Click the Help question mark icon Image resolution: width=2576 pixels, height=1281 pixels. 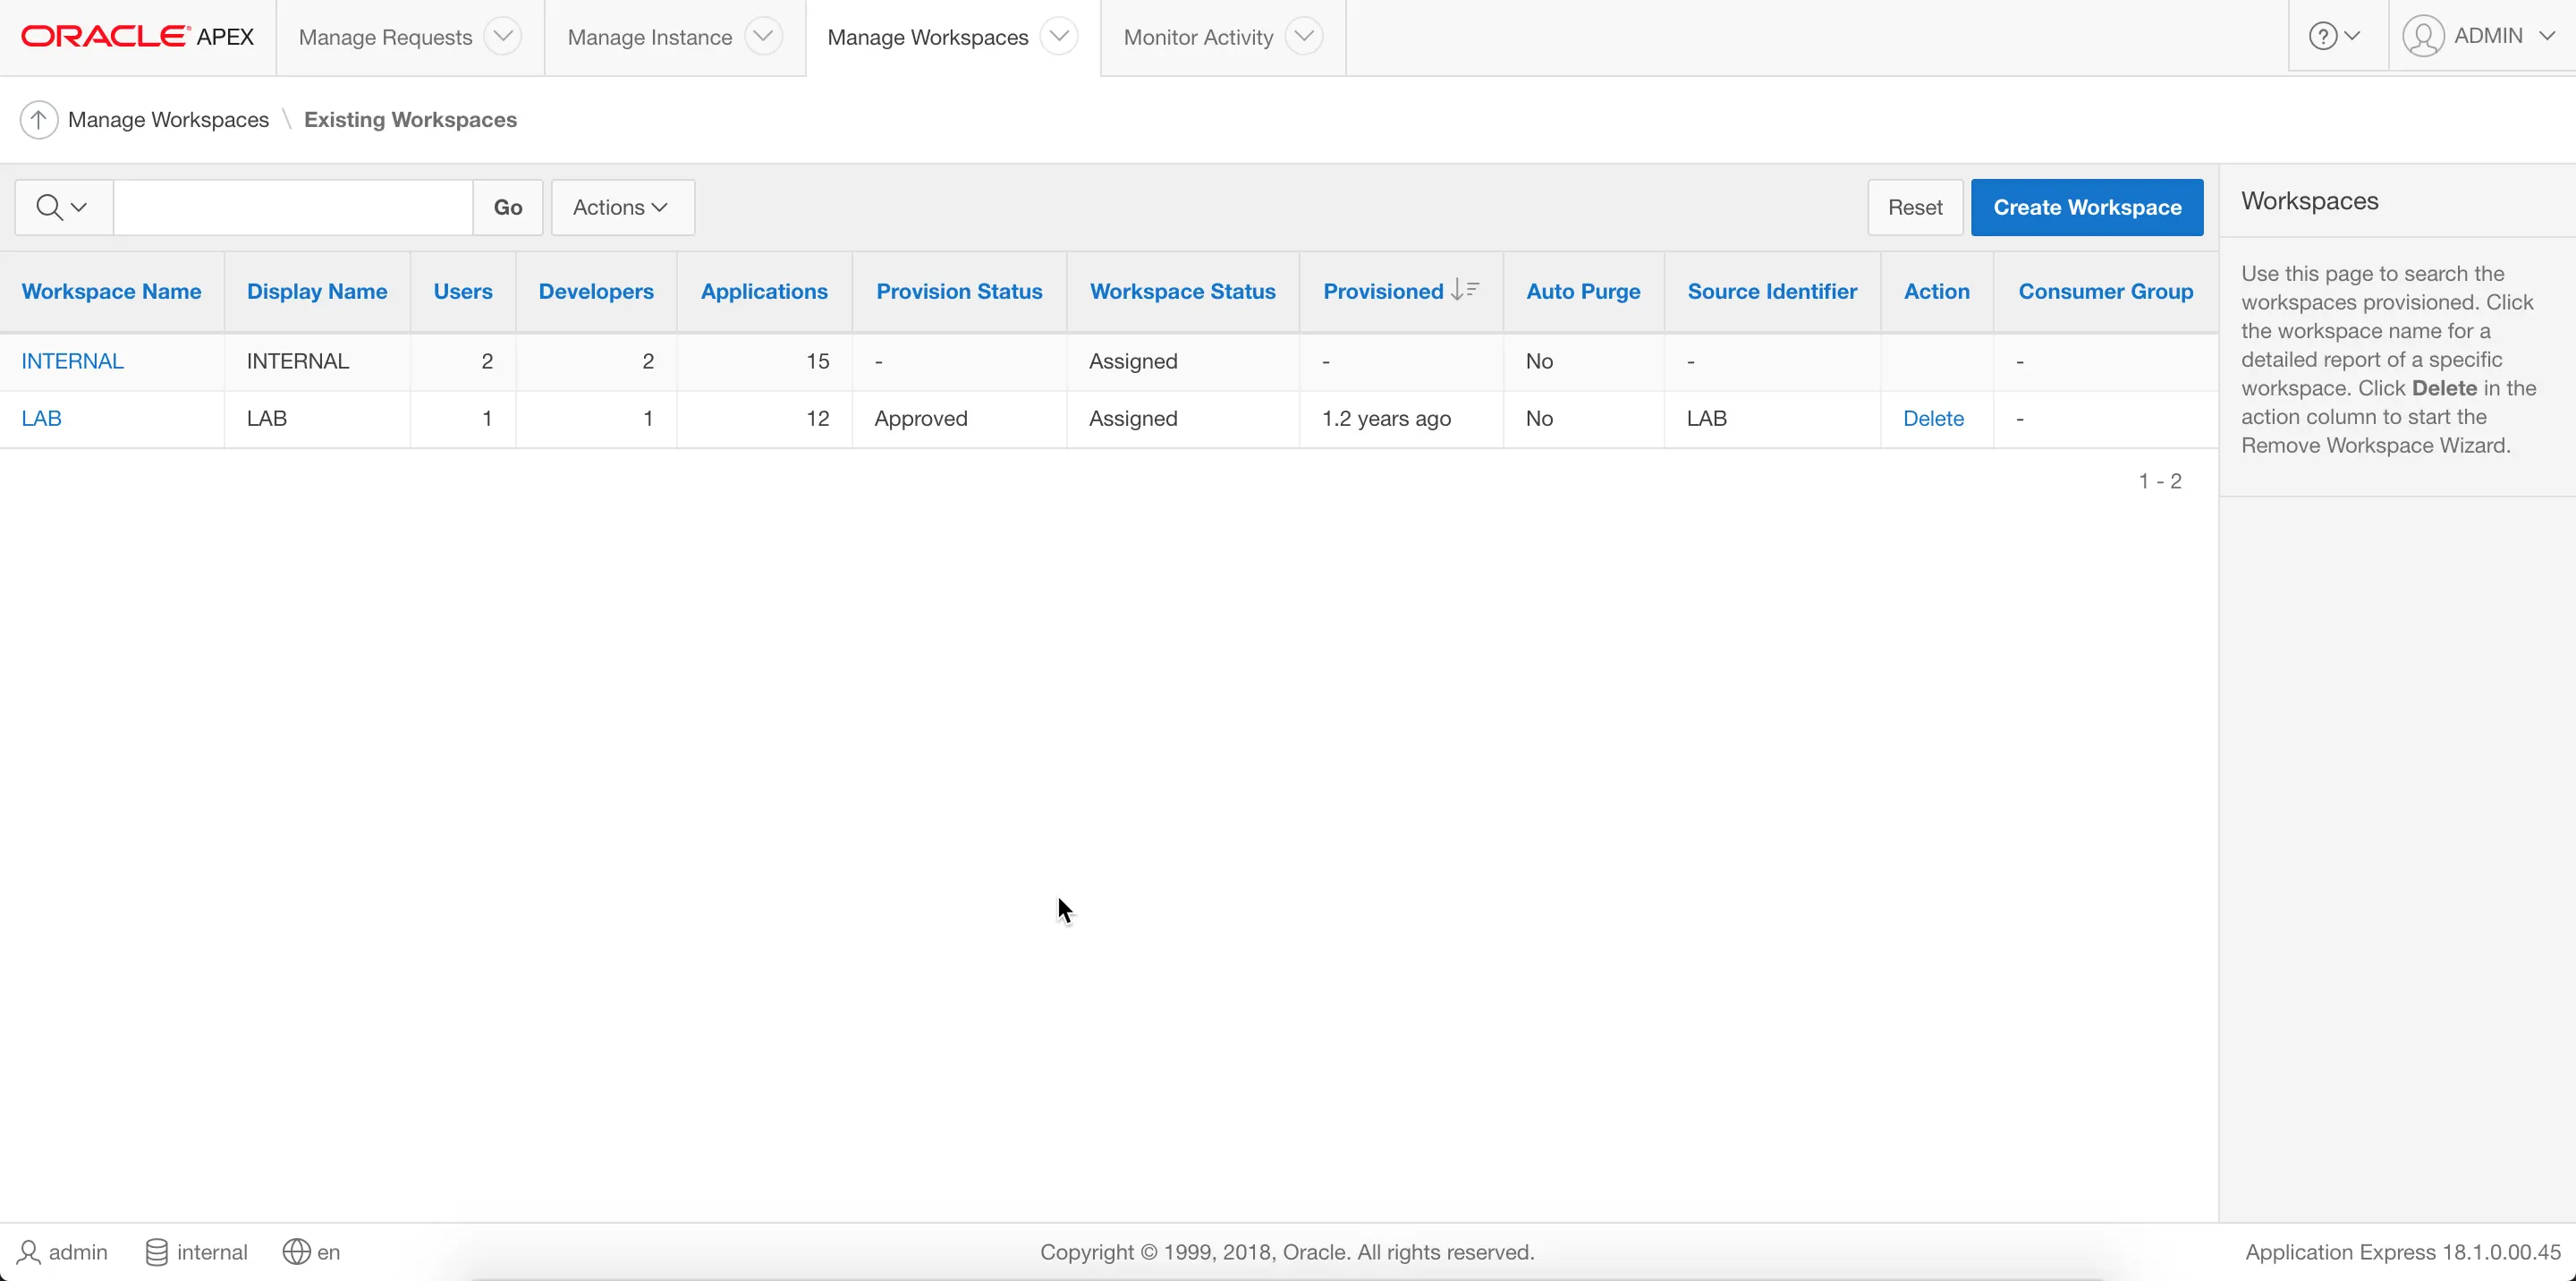pos(2322,37)
